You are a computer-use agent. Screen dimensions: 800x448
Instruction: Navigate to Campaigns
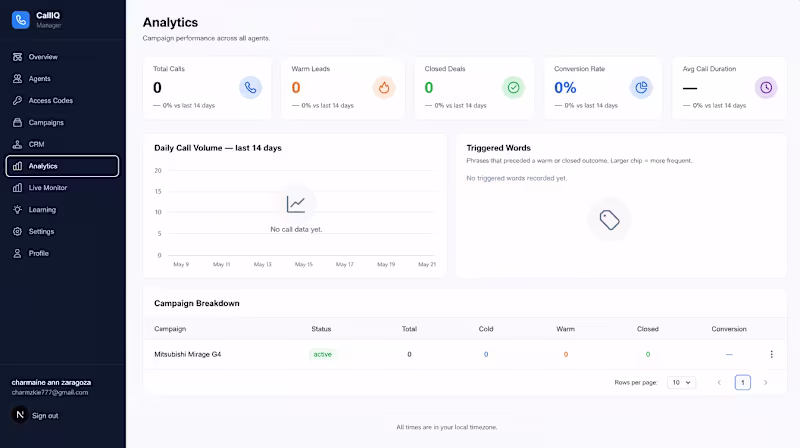[62, 122]
